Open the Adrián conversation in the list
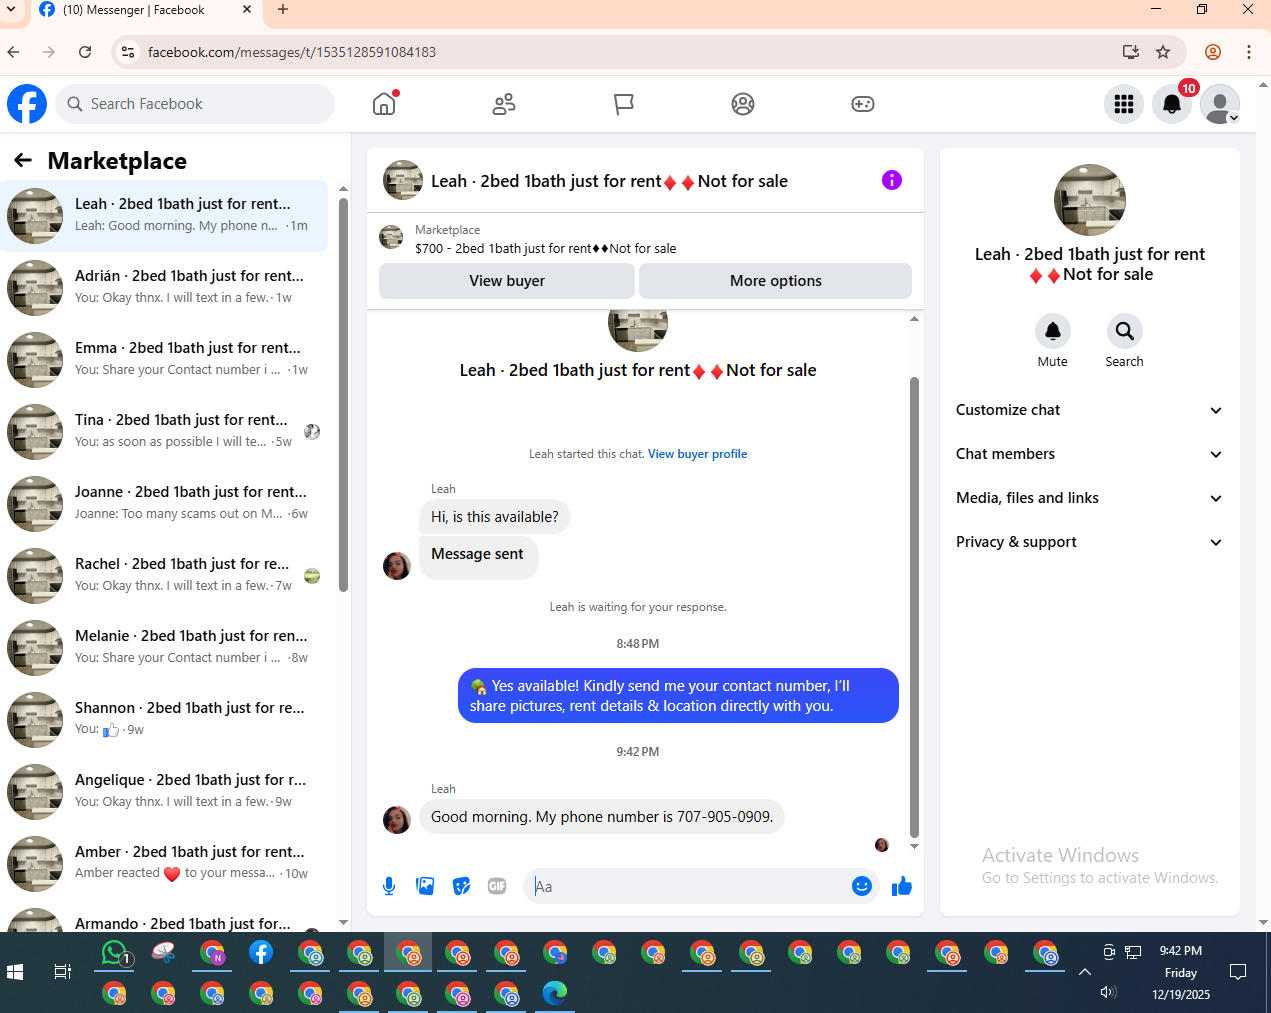This screenshot has height=1013, width=1271. click(164, 287)
